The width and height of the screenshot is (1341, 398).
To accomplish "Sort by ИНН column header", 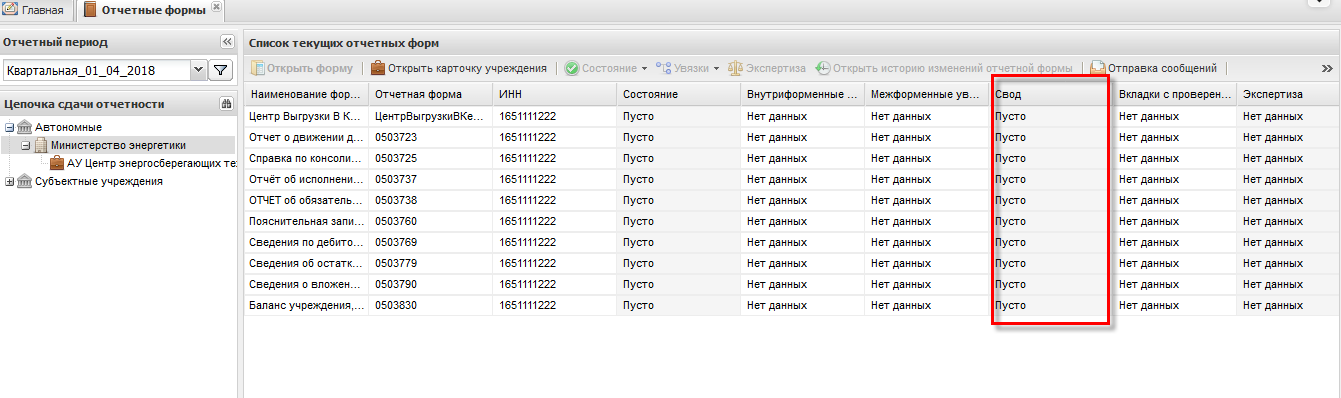I will pos(554,94).
